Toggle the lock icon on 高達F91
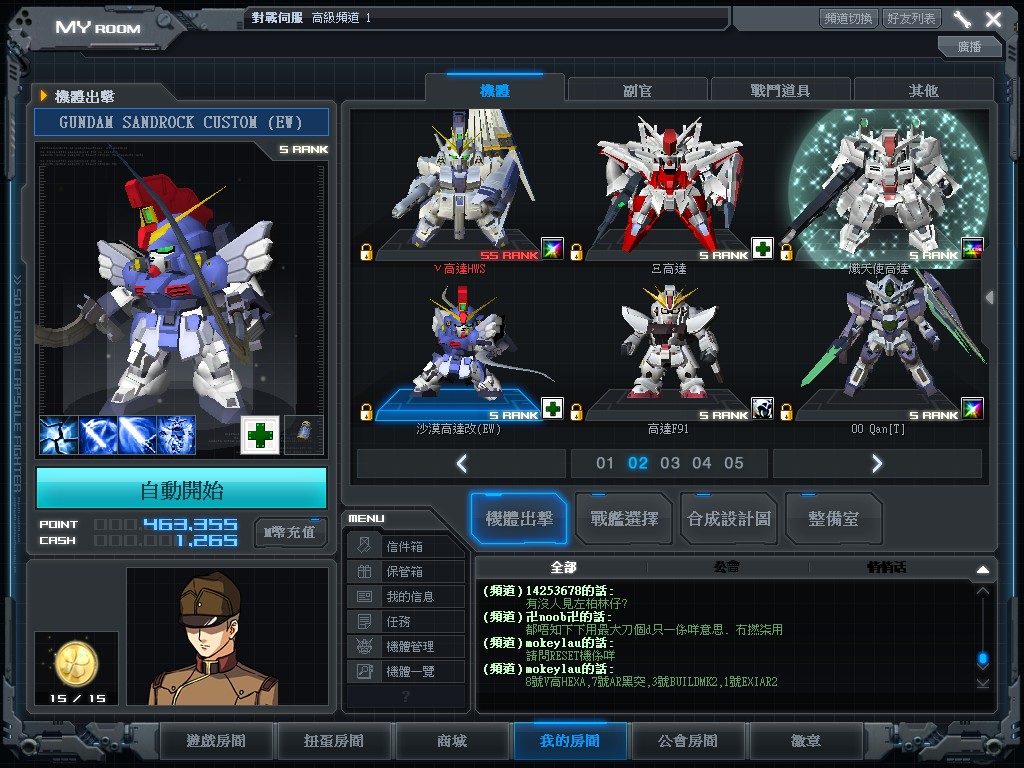The image size is (1024, 768). 576,411
